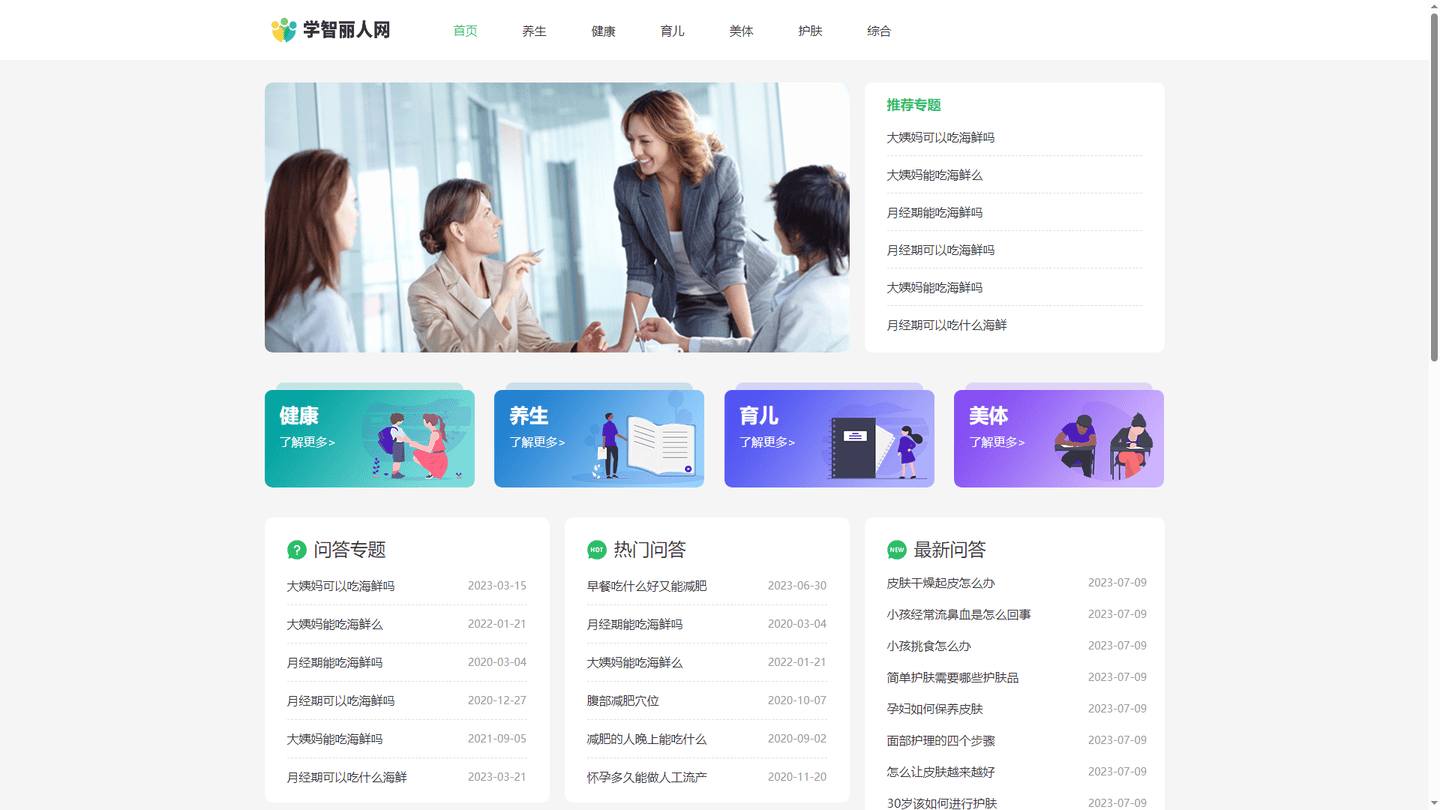
Task: Open 月经期可以吃海鲜吗 in 推荐专题
Action: (940, 250)
